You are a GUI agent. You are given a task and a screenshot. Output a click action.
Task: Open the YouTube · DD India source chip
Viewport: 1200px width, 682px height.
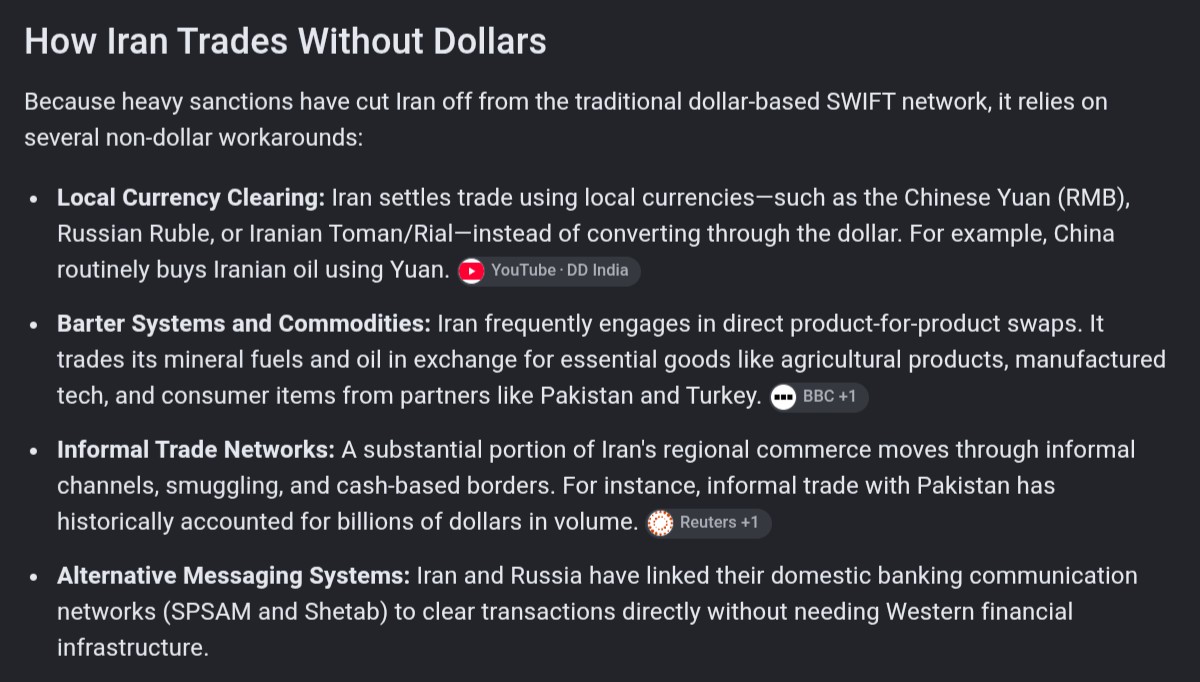pyautogui.click(x=548, y=271)
